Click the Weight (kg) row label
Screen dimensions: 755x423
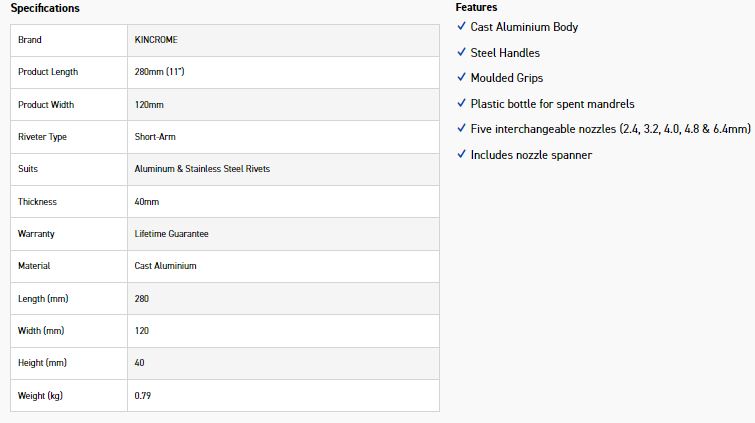pyautogui.click(x=40, y=396)
